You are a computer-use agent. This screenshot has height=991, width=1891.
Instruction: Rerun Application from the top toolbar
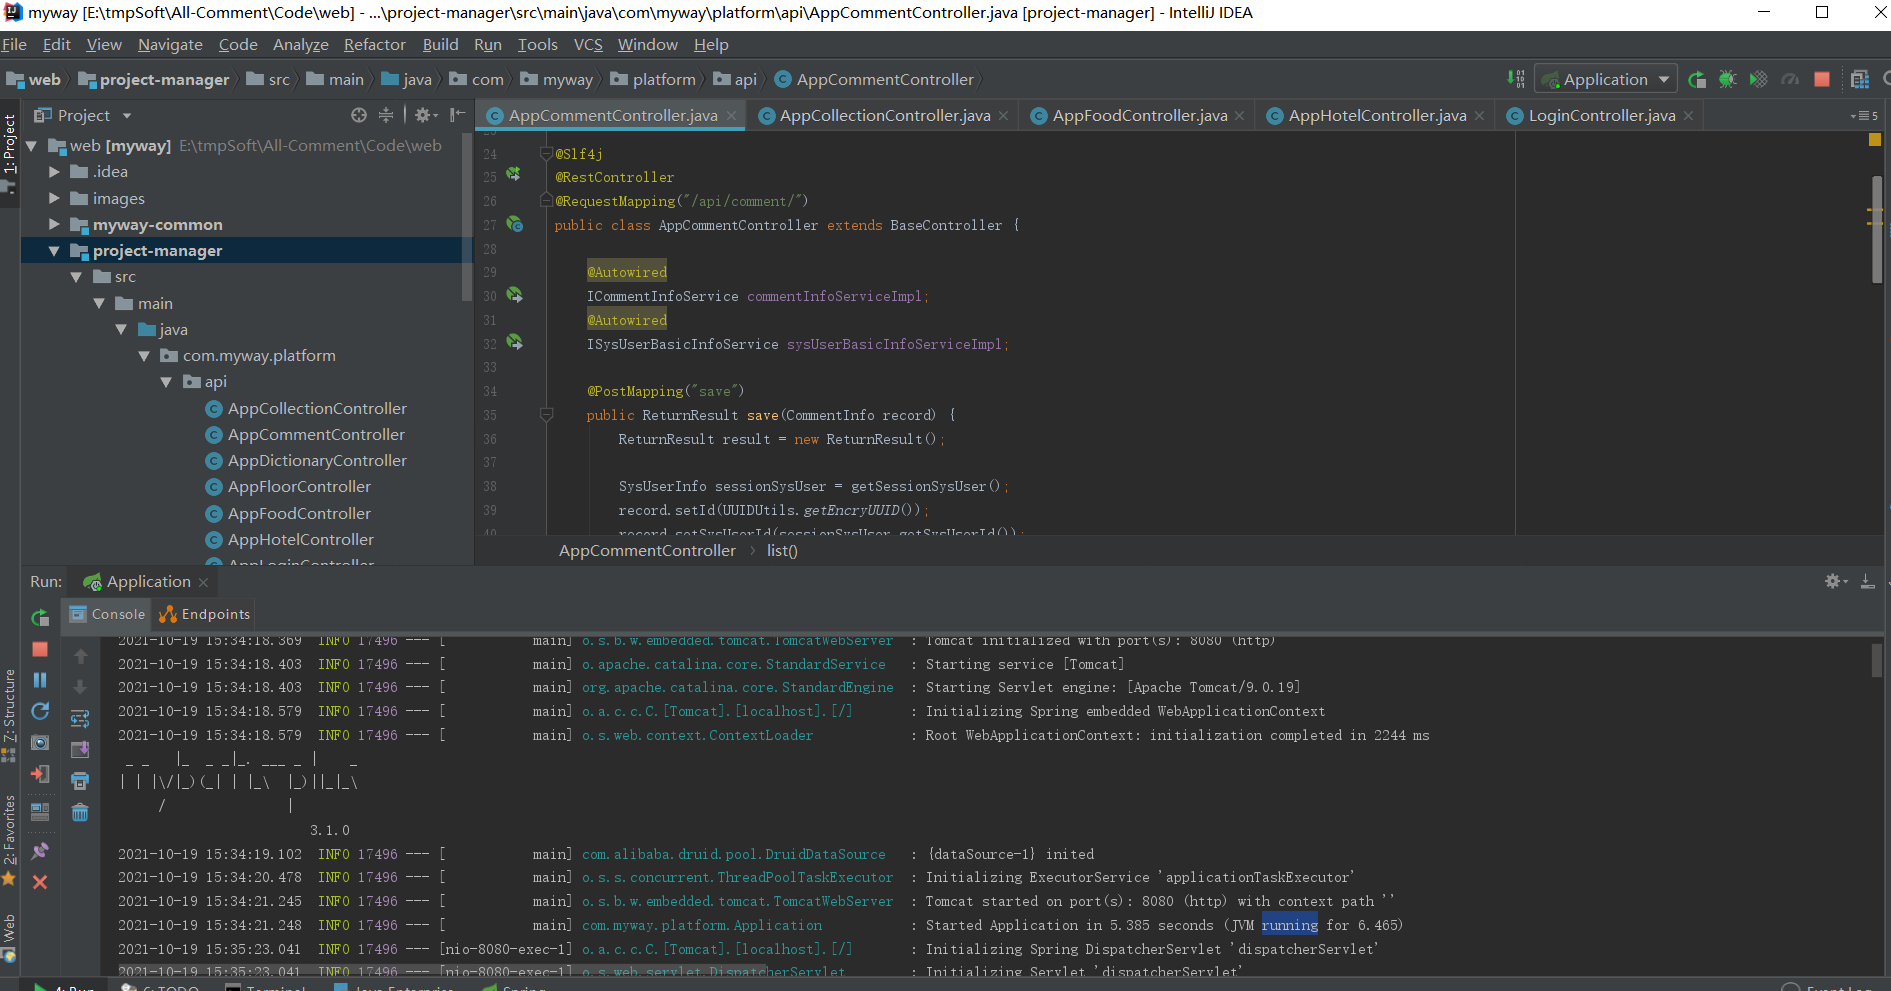[1697, 79]
